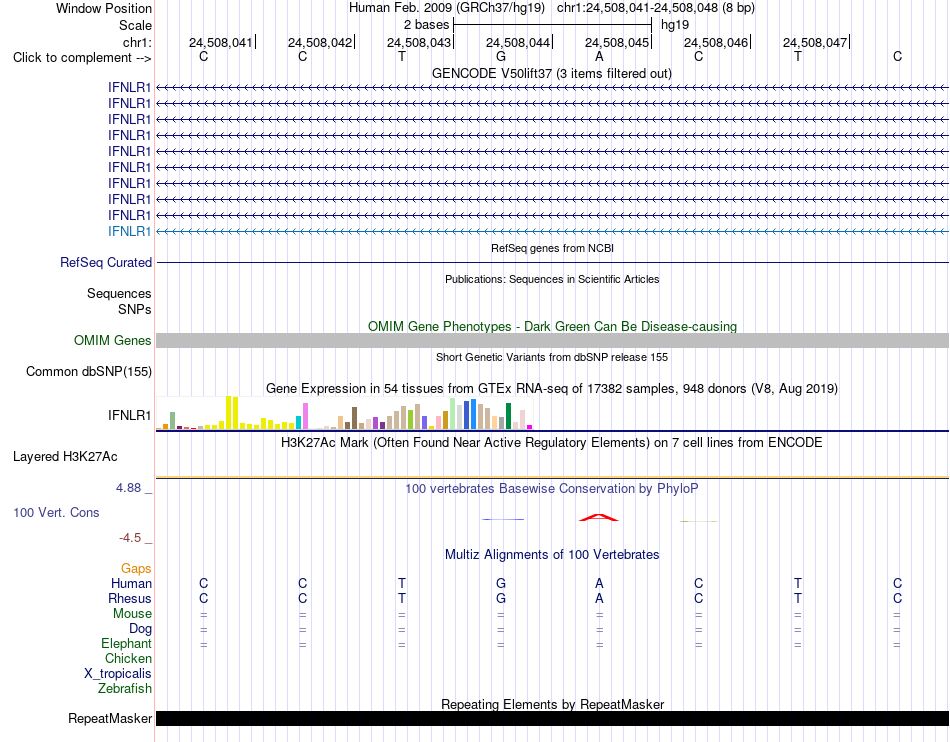Open the OMIM Gene Phenotypes track title

point(552,326)
